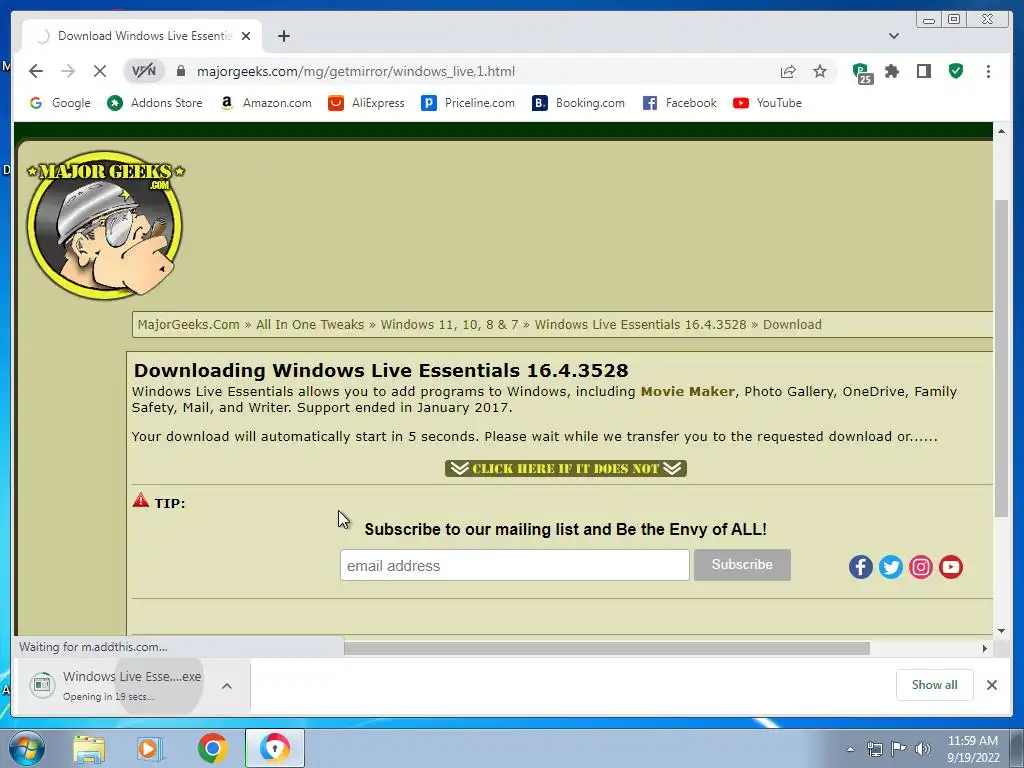This screenshot has width=1024, height=768.
Task: Follow the Movie Maker link
Action: [688, 391]
